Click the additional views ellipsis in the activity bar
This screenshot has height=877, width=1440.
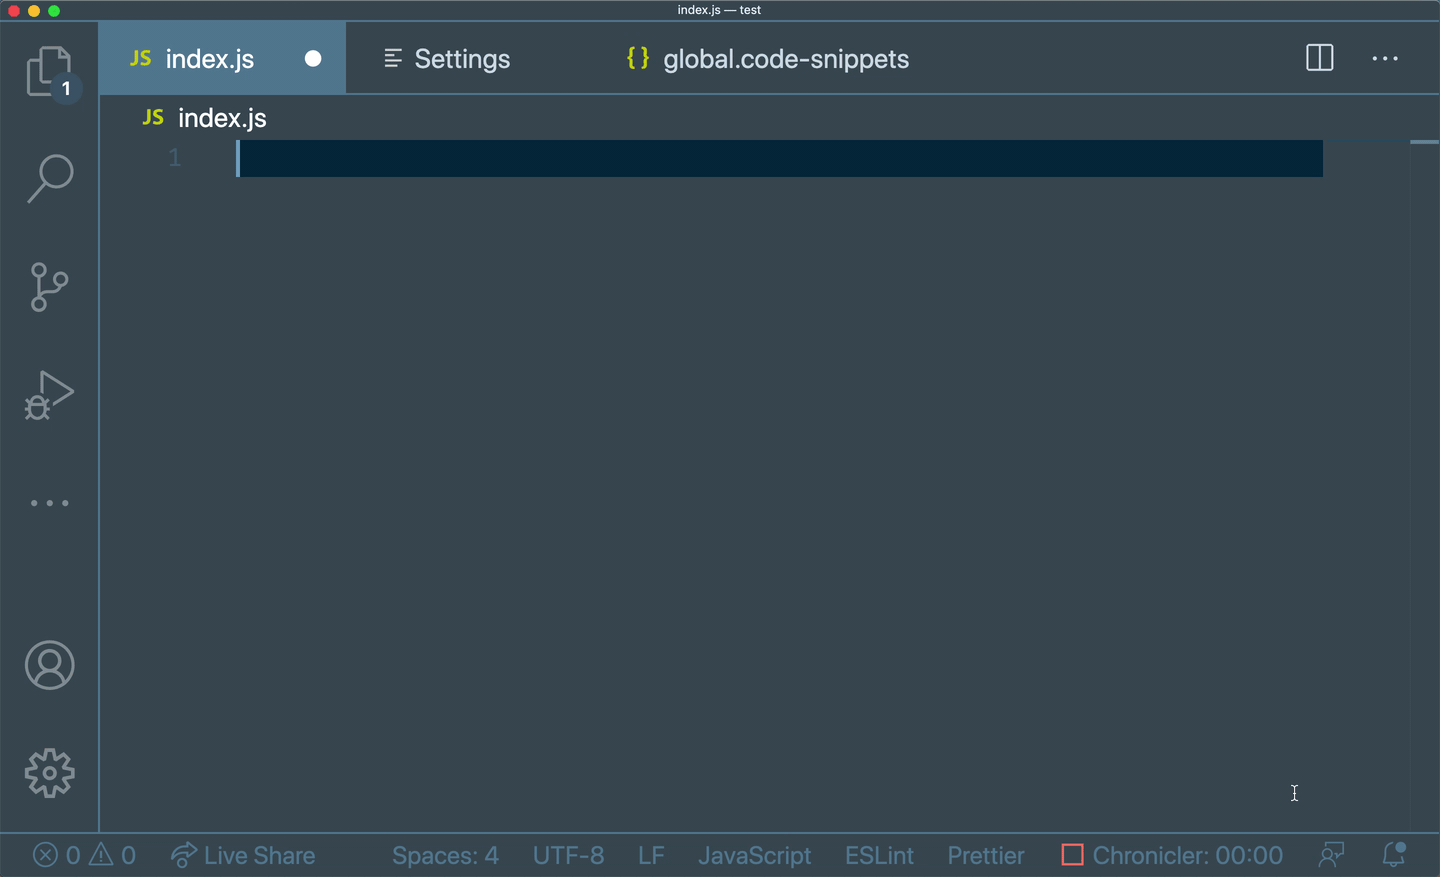click(50, 502)
